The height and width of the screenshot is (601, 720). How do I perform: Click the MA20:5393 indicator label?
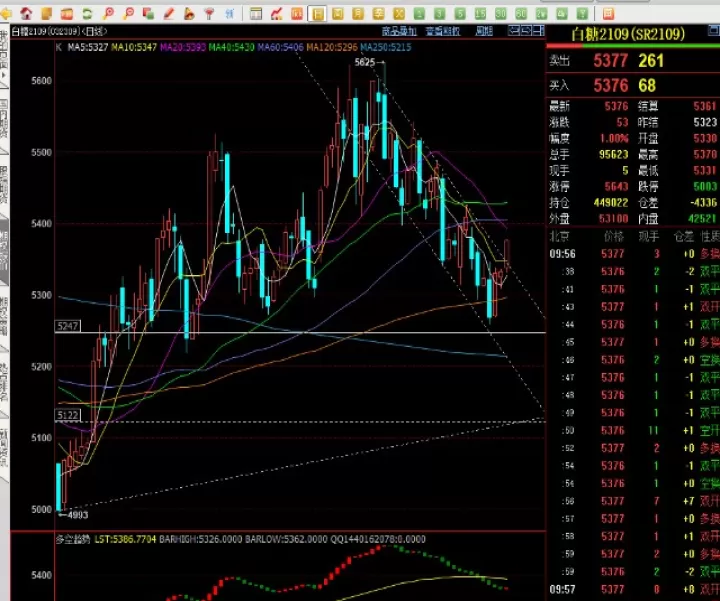[183, 47]
